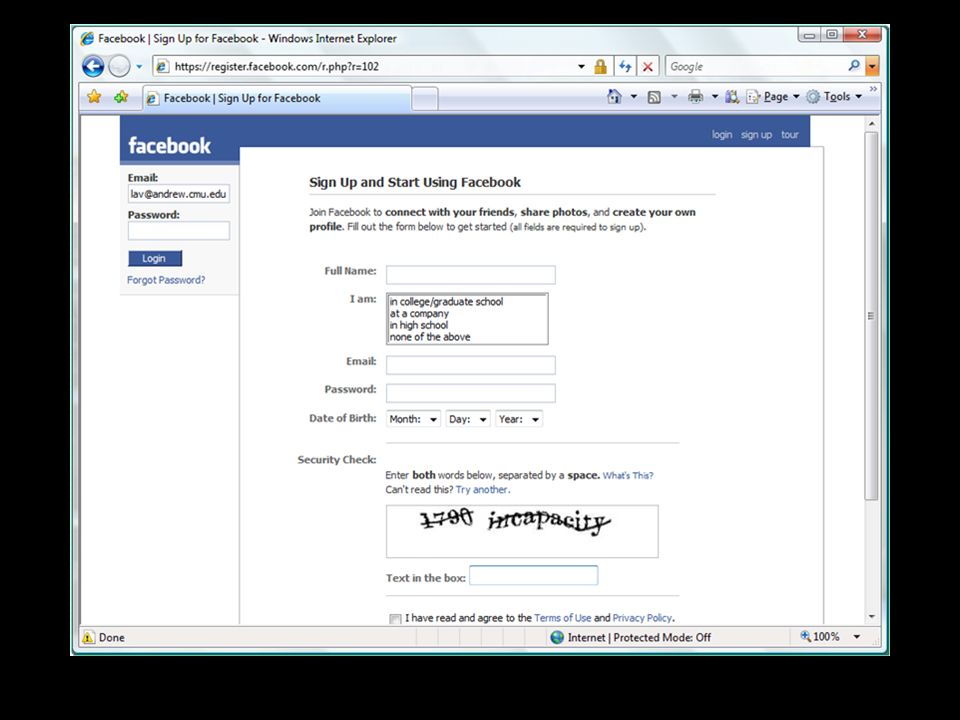This screenshot has height=720, width=960.
Task: Open the Month dropdown
Action: (413, 419)
